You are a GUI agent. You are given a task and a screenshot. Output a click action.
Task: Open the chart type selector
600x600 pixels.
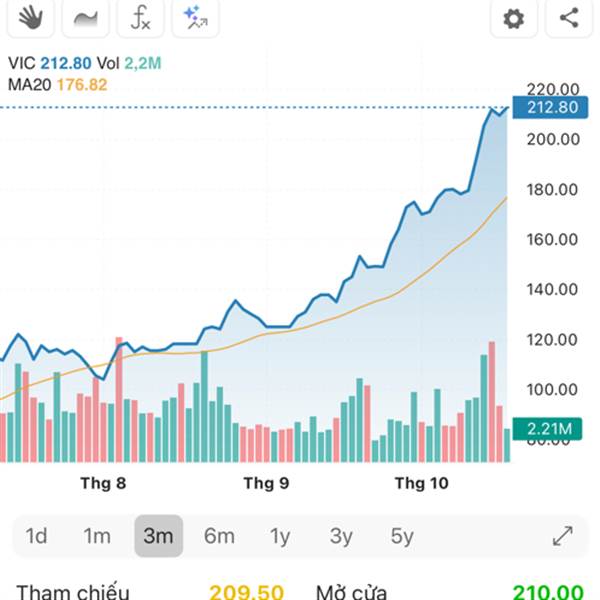tap(86, 17)
